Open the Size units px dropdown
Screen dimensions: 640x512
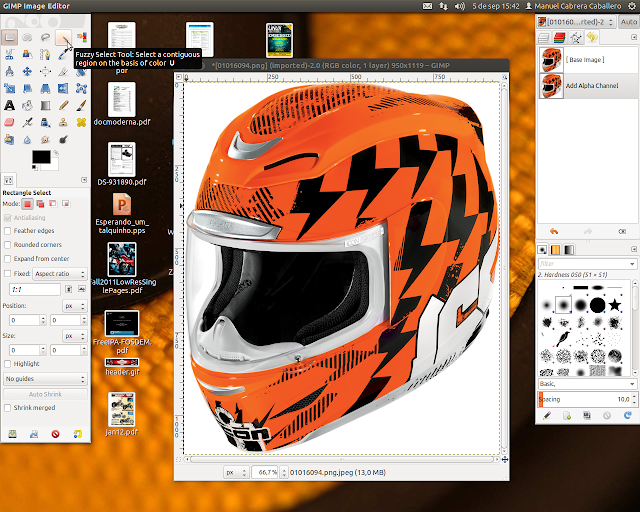click(x=75, y=336)
